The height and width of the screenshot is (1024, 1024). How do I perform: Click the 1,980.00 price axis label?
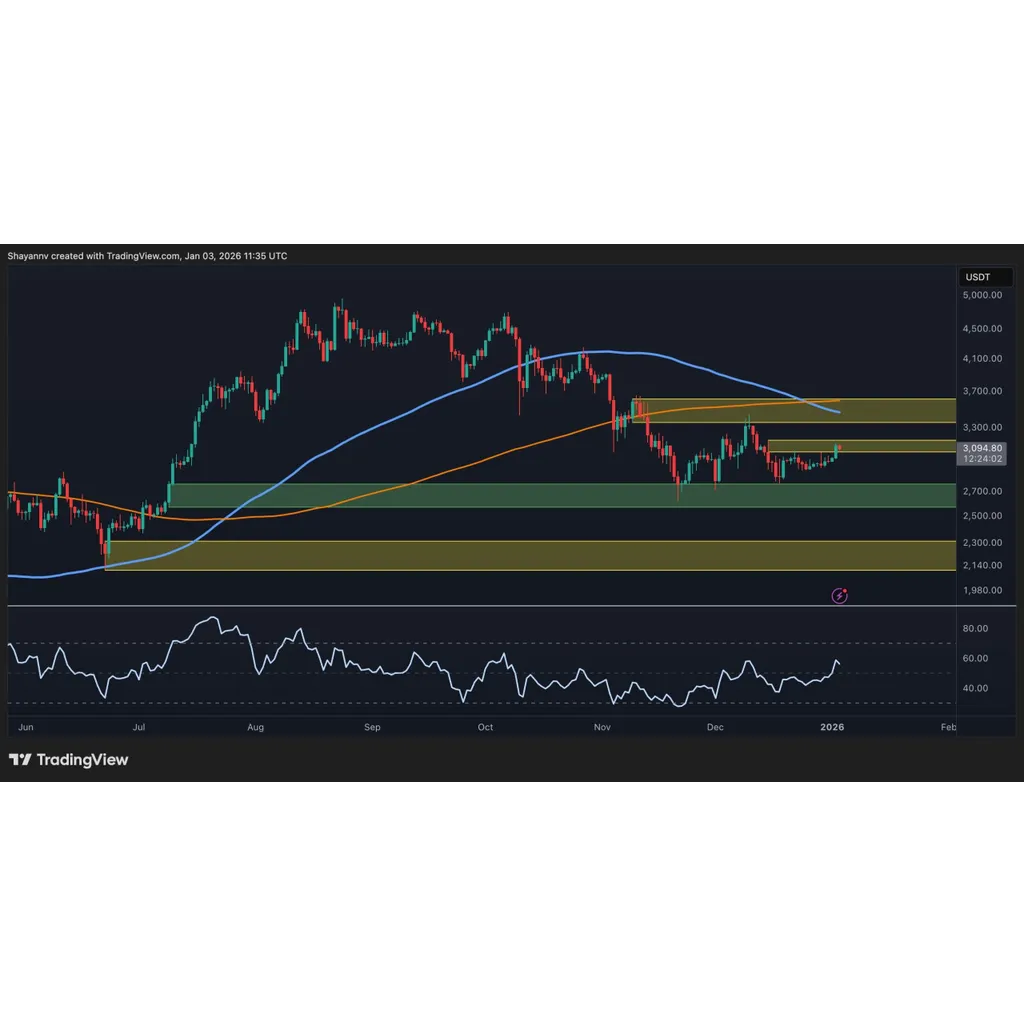(x=982, y=590)
